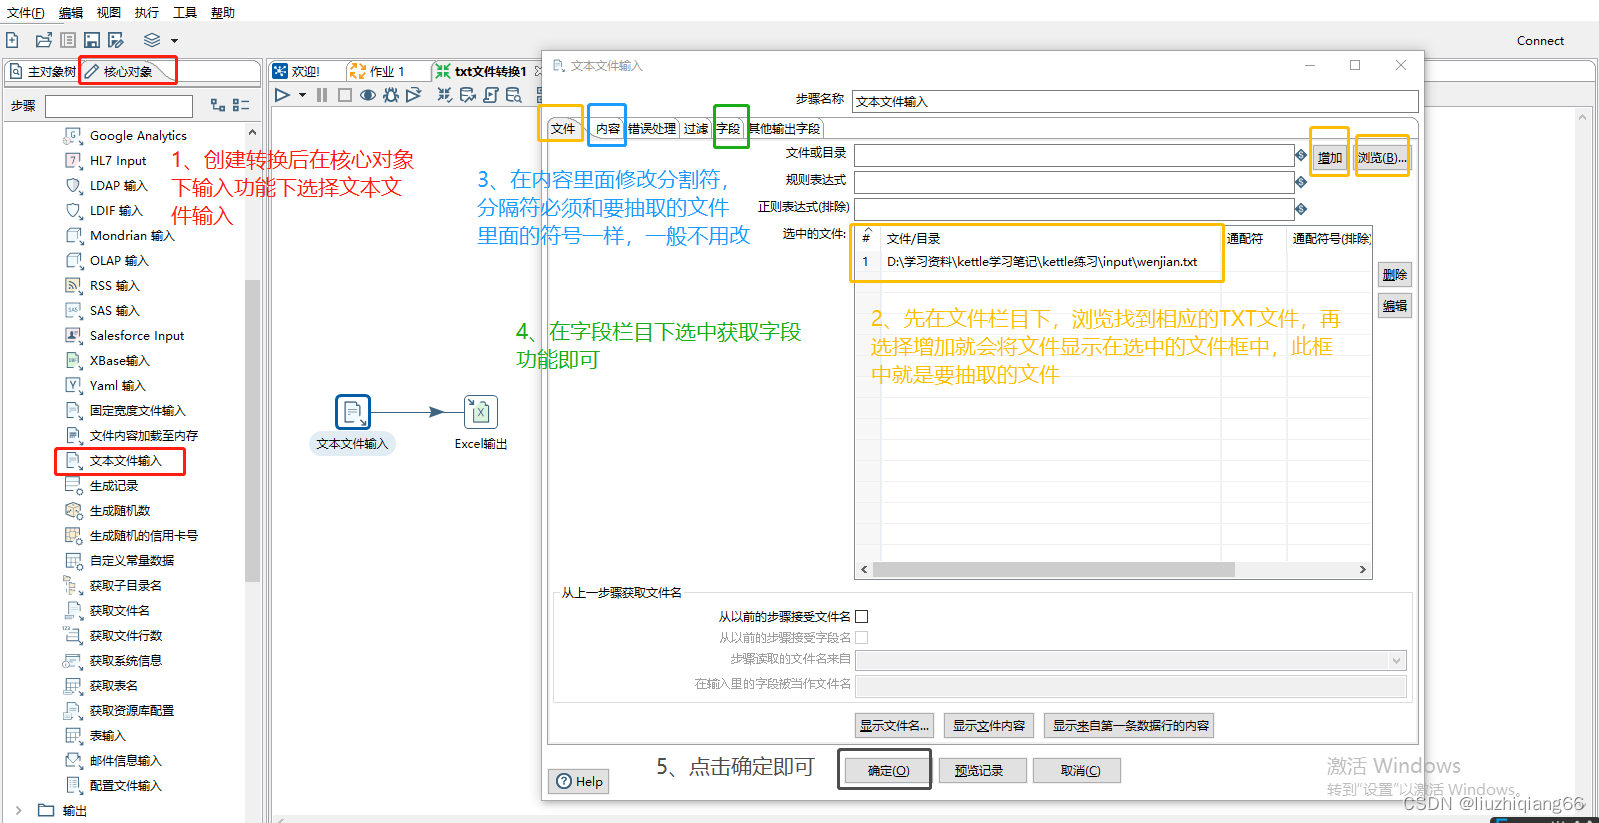Click the Debug bug icon
Image resolution: width=1599 pixels, height=823 pixels.
[x=391, y=95]
